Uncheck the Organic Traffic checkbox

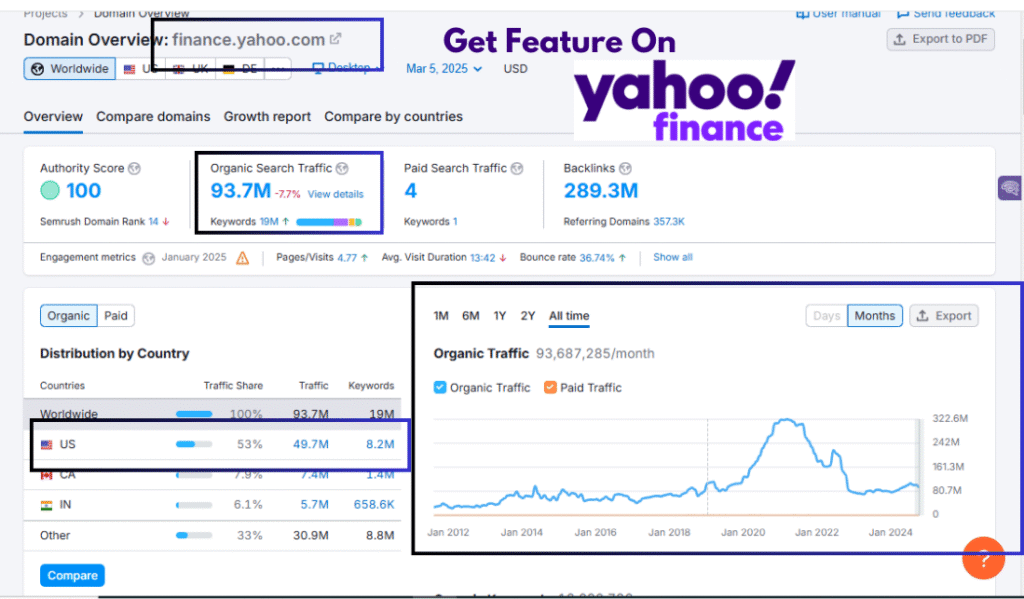[x=441, y=388]
